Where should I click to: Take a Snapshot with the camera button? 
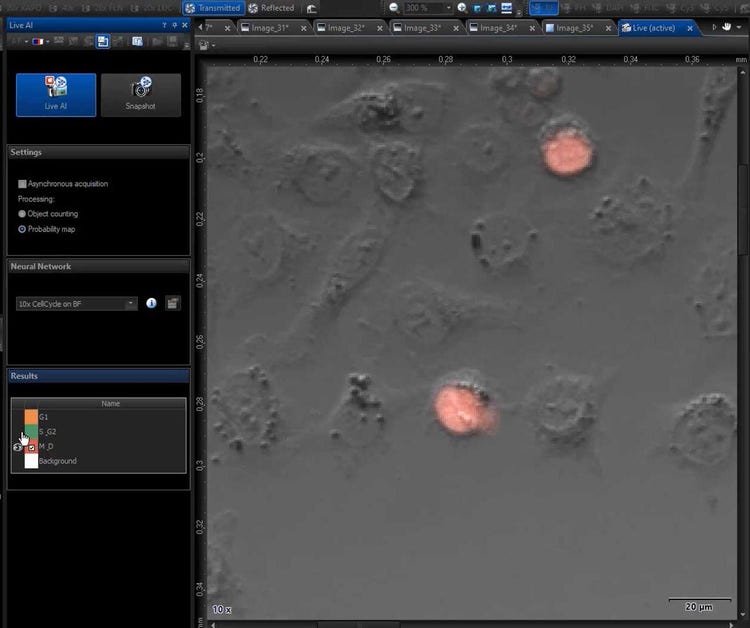(x=140, y=94)
